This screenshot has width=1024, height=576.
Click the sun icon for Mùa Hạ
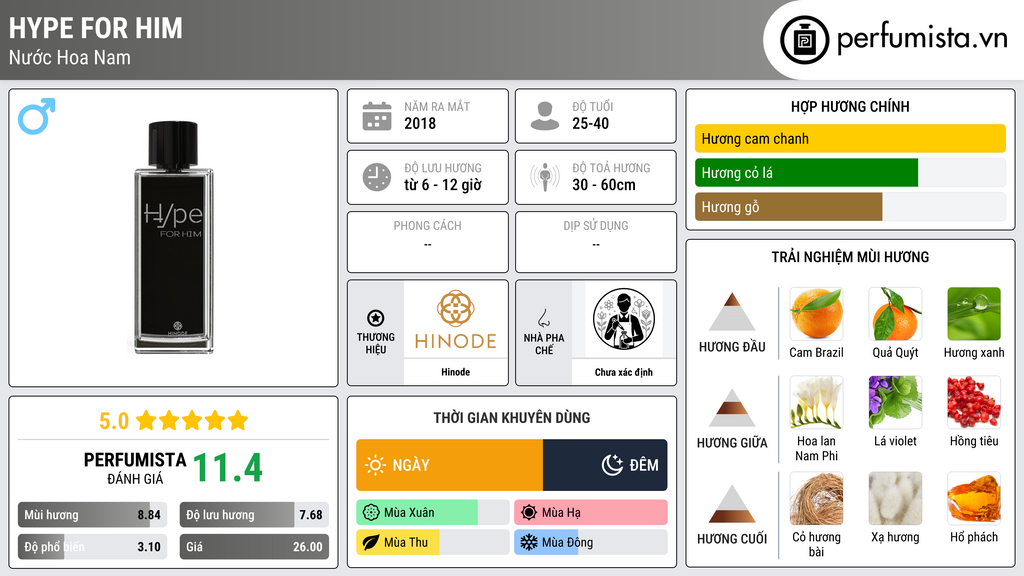[529, 513]
